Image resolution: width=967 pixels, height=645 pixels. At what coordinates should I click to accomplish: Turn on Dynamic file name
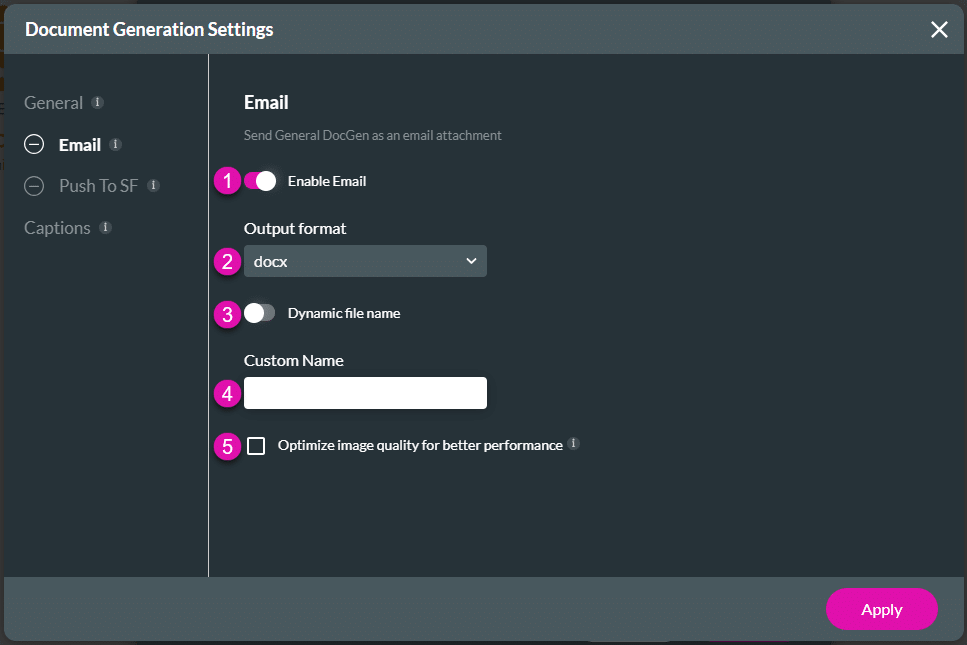[258, 313]
